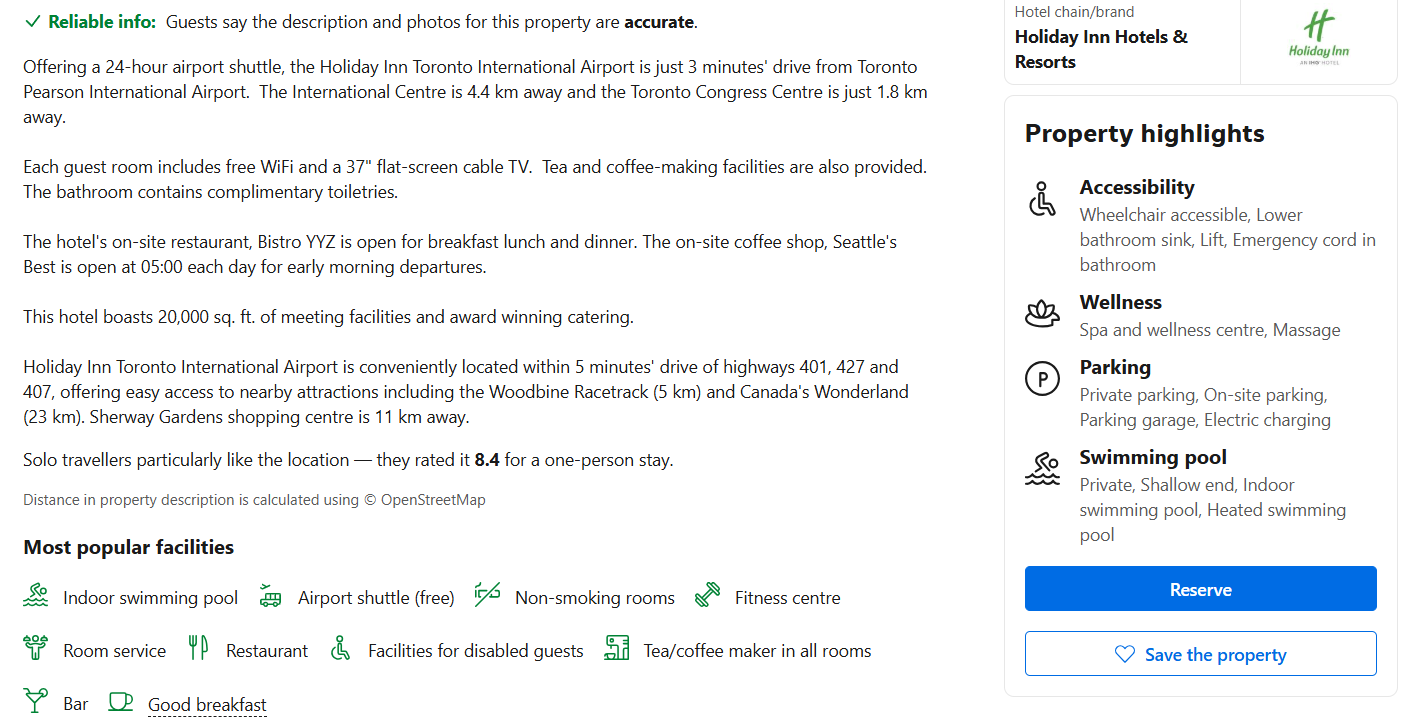
Task: Click the bar cocktail glass icon
Action: tap(36, 702)
